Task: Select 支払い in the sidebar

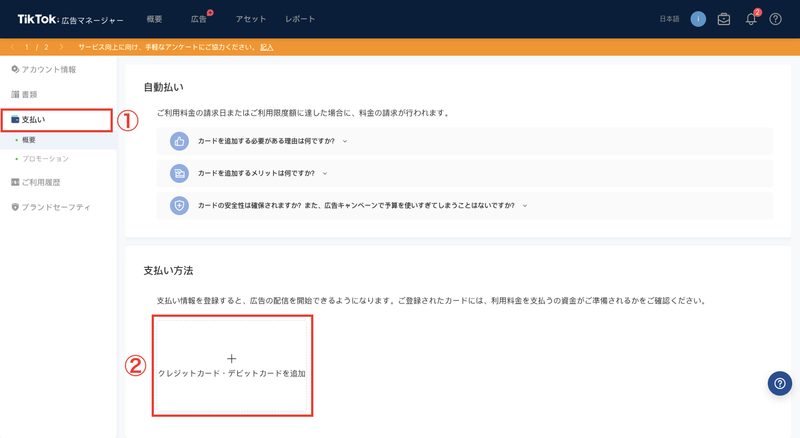Action: click(56, 119)
